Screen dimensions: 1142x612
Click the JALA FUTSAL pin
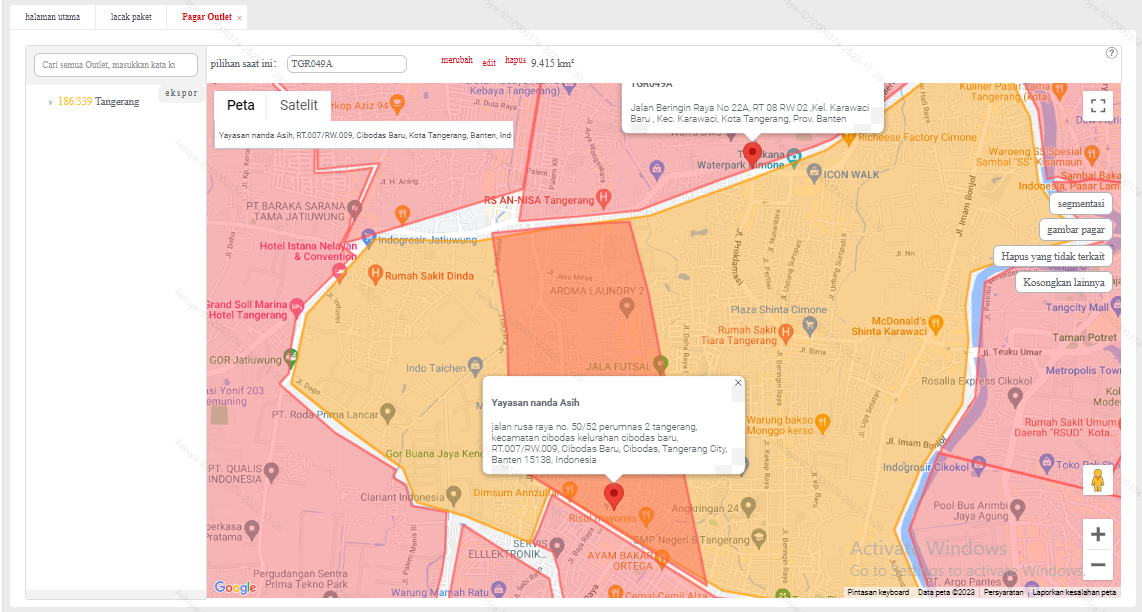tap(661, 364)
